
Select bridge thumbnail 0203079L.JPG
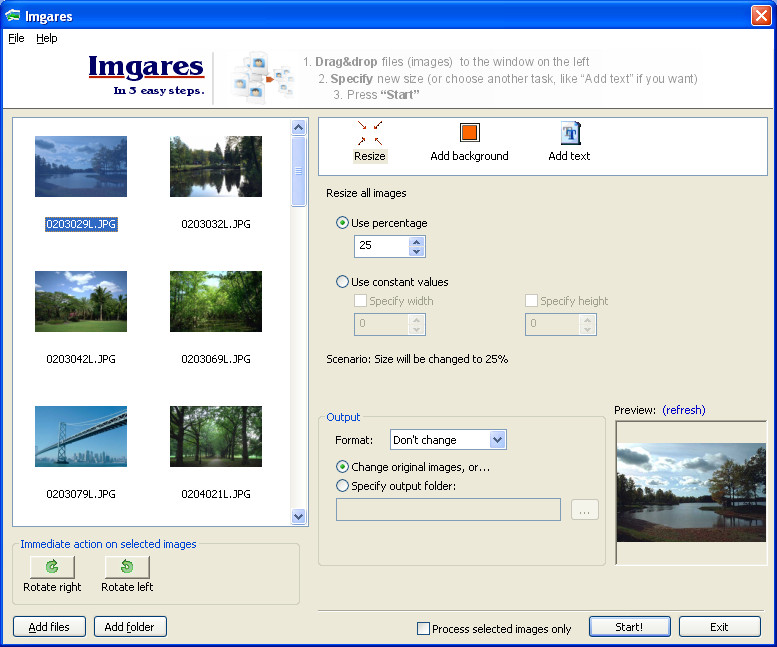point(81,436)
